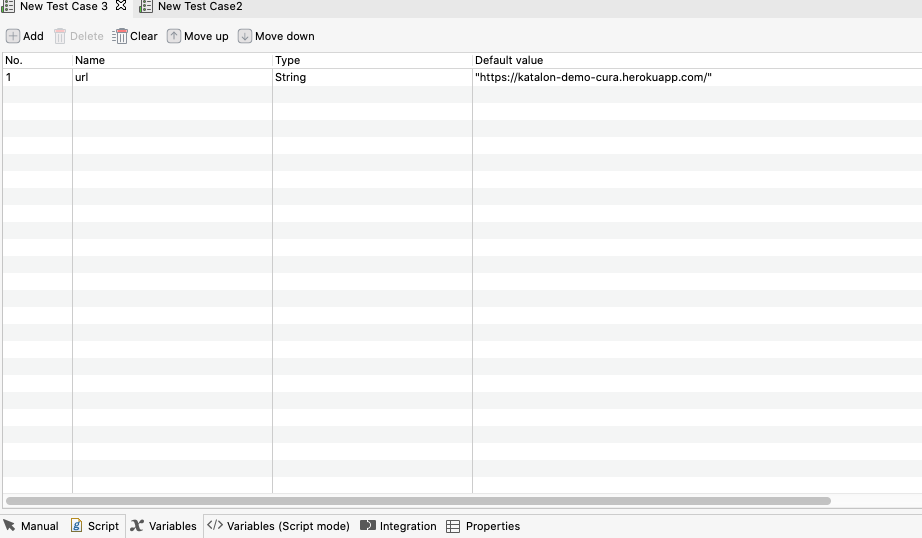The width and height of the screenshot is (922, 538).
Task: Select the New Test Case 3 tab
Action: [64, 6]
